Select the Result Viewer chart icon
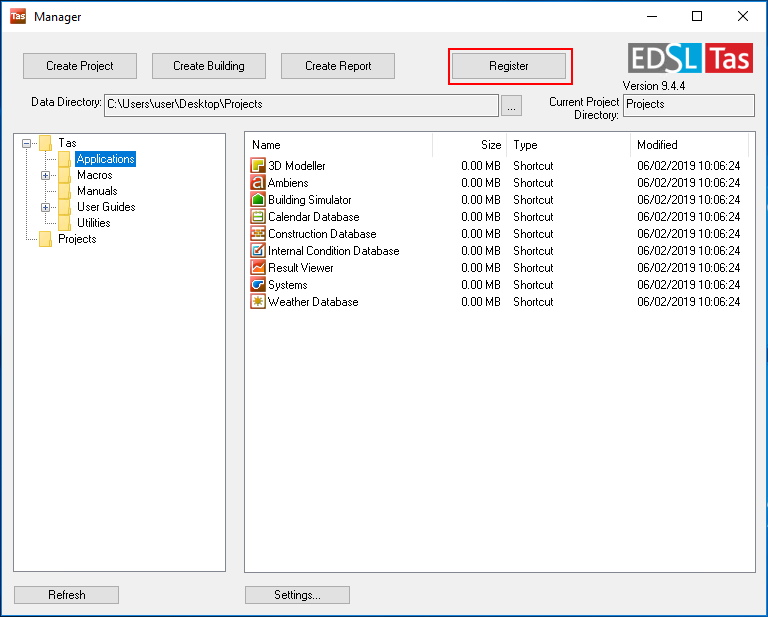Image resolution: width=768 pixels, height=617 pixels. click(x=258, y=267)
